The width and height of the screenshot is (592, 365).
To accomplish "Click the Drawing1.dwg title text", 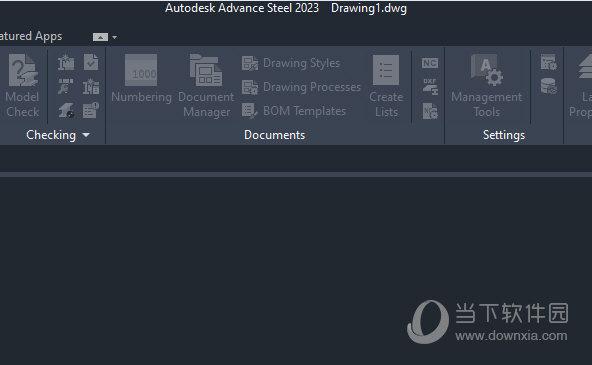I will pyautogui.click(x=368, y=8).
